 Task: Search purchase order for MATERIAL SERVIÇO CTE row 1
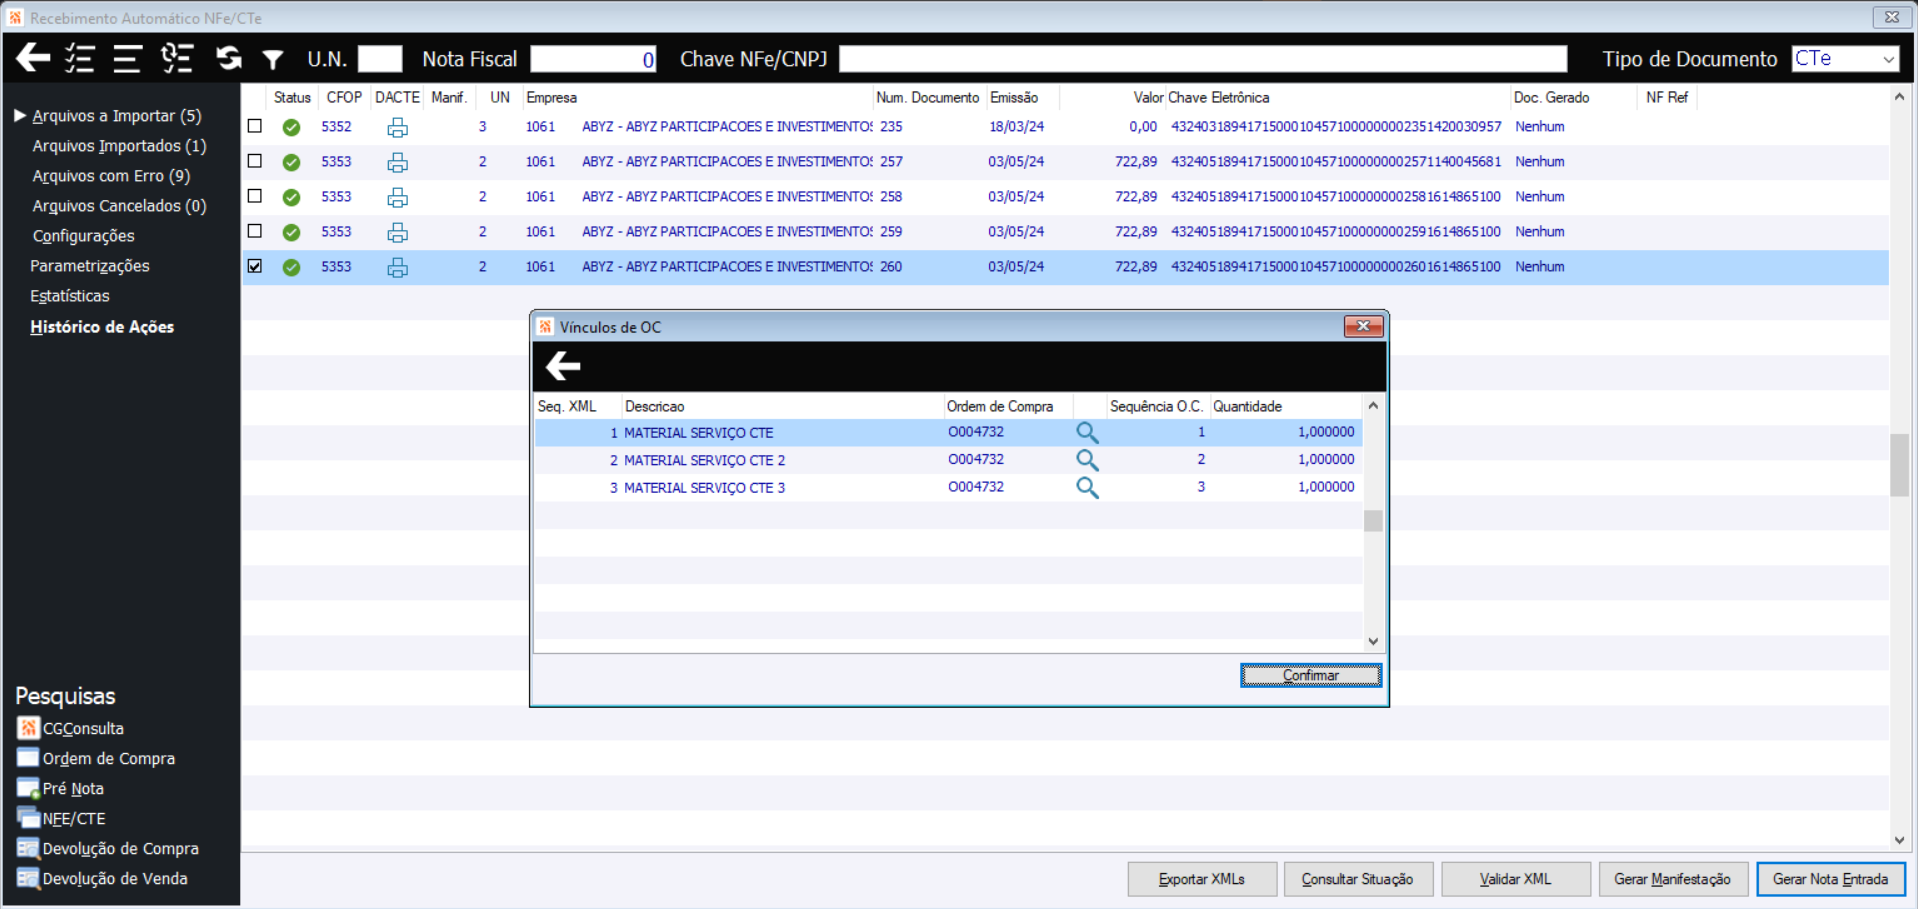point(1087,432)
